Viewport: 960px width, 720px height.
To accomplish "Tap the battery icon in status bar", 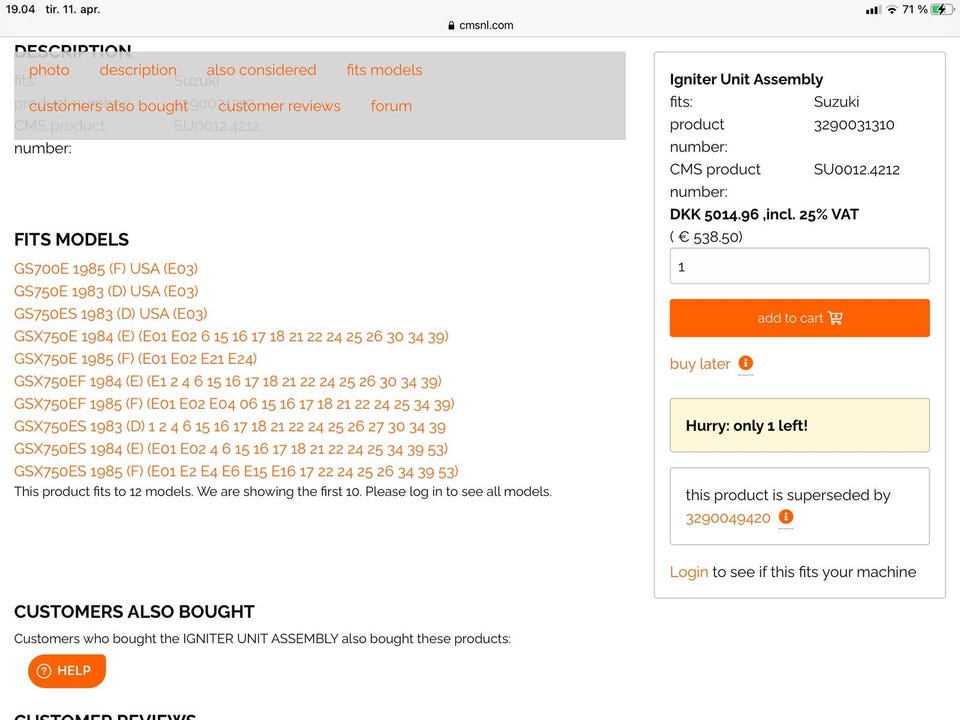I will click(x=942, y=9).
